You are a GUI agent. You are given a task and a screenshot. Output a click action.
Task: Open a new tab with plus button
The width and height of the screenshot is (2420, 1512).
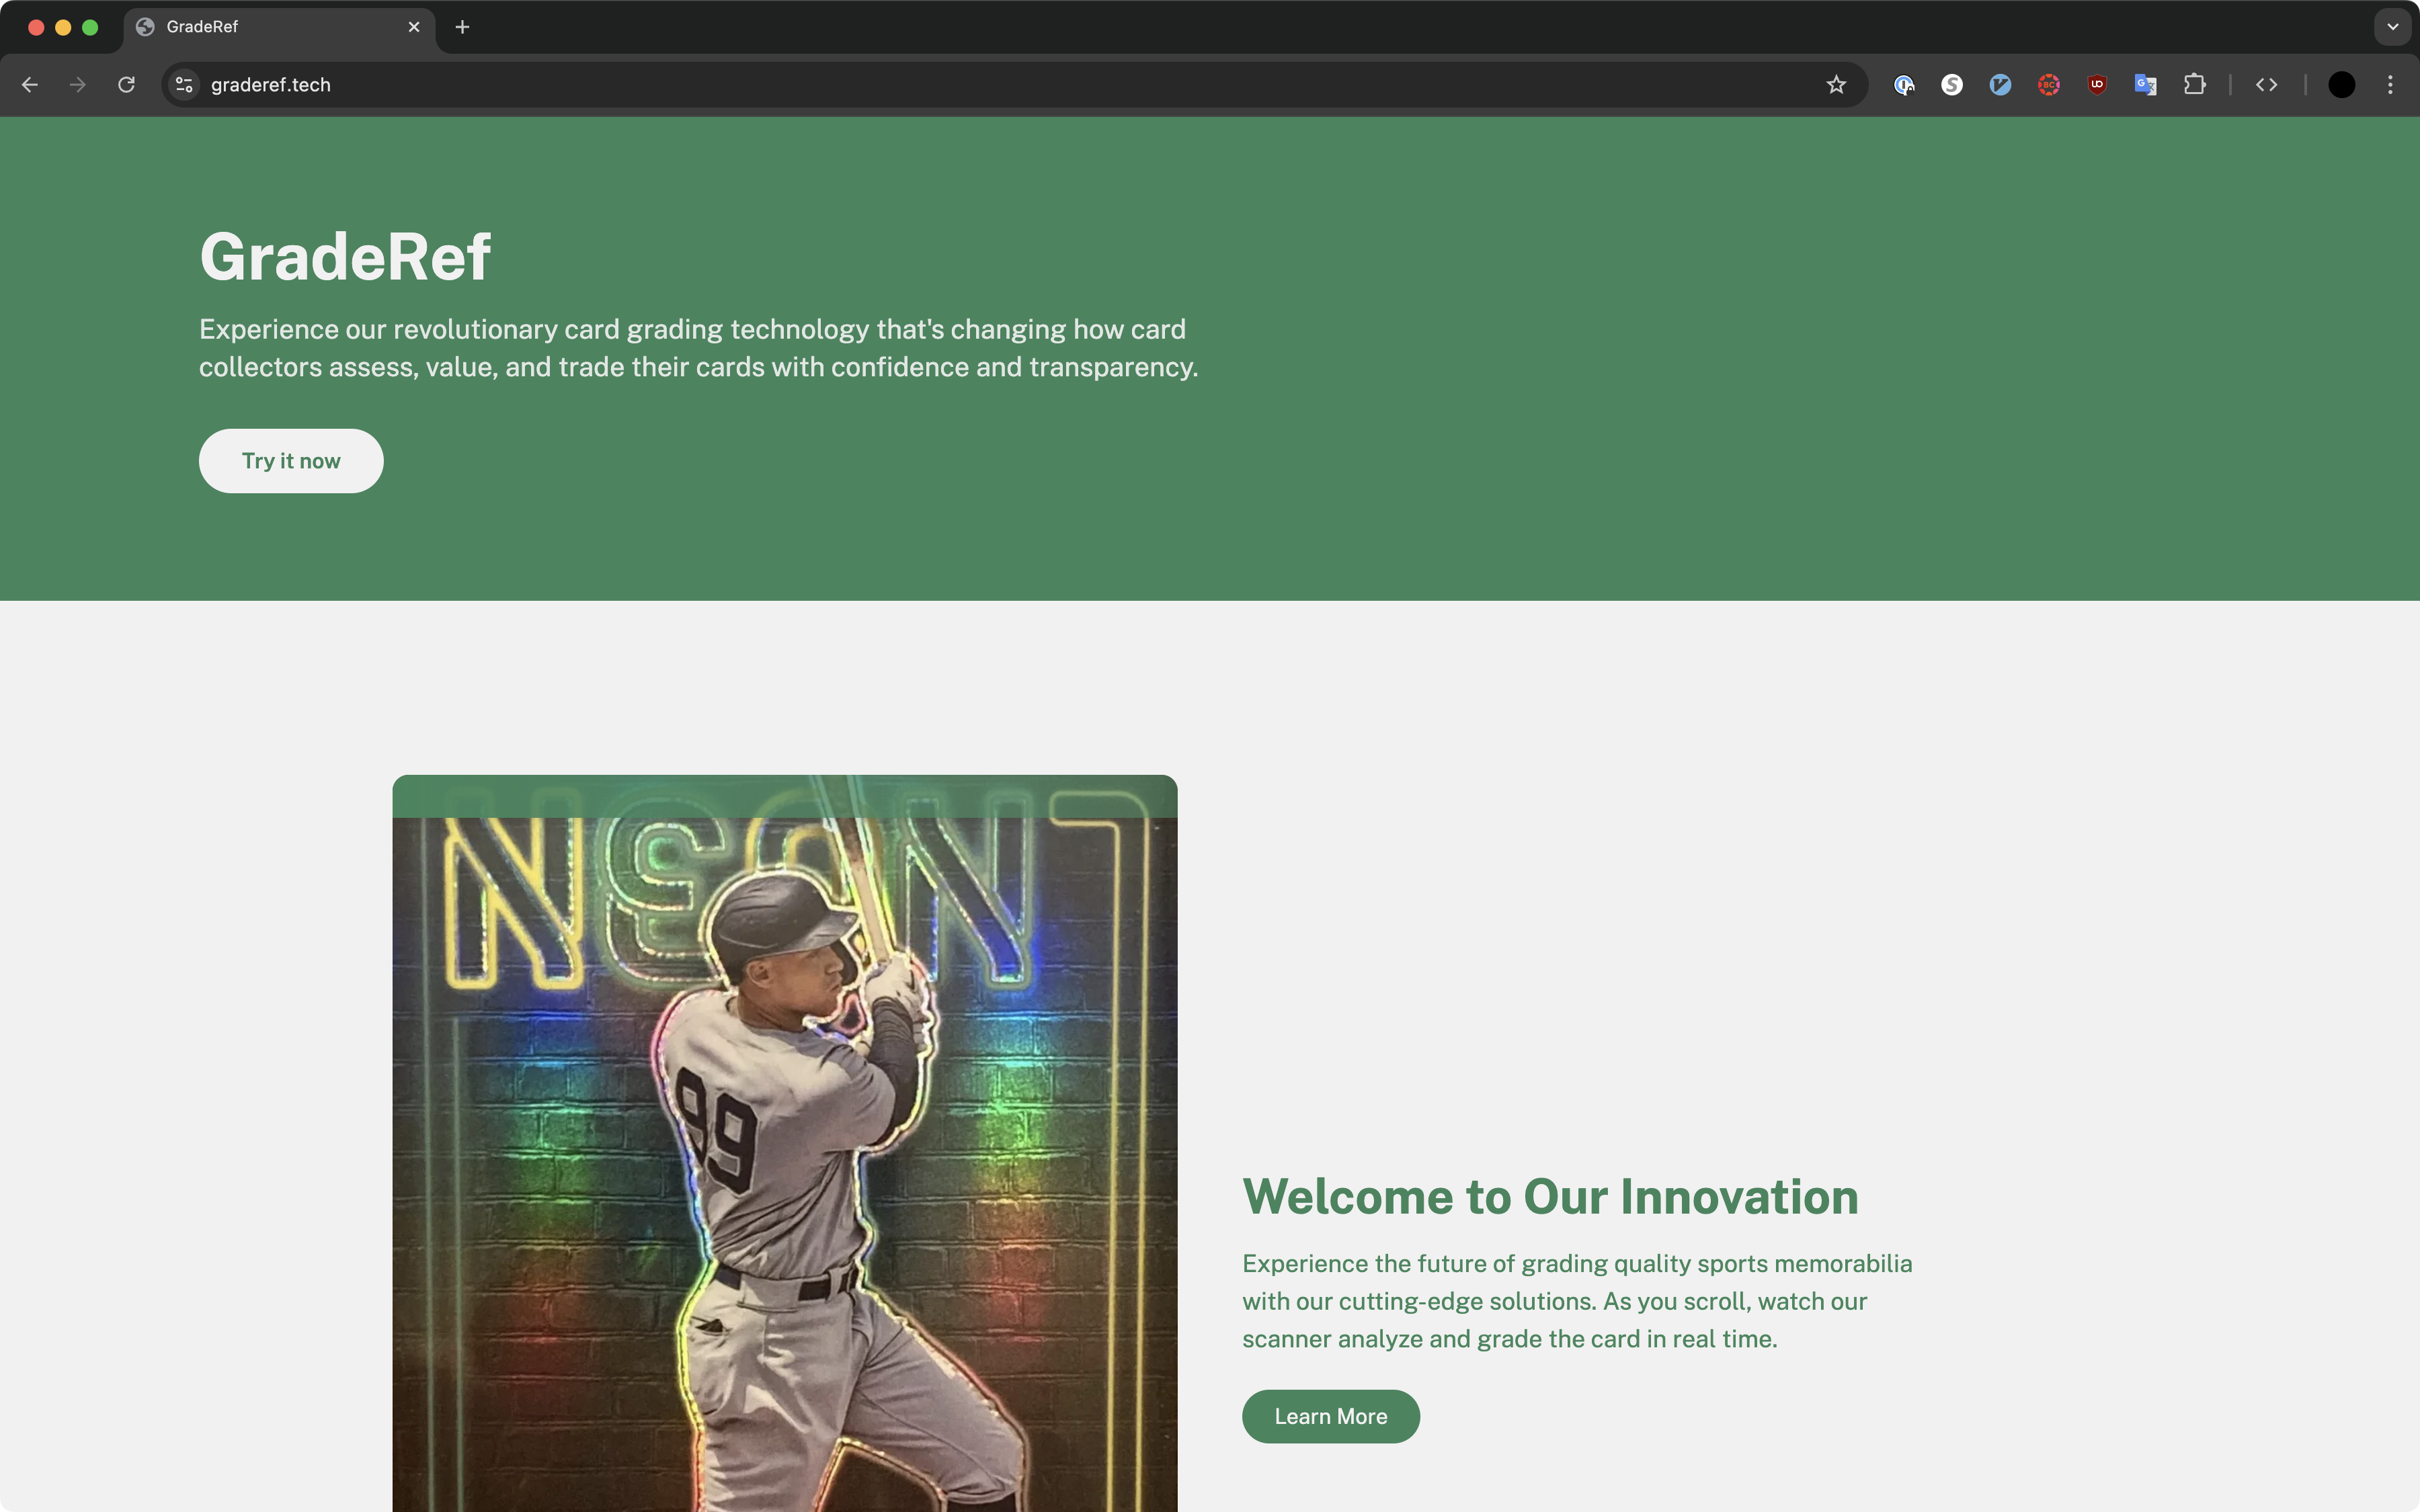pos(462,27)
